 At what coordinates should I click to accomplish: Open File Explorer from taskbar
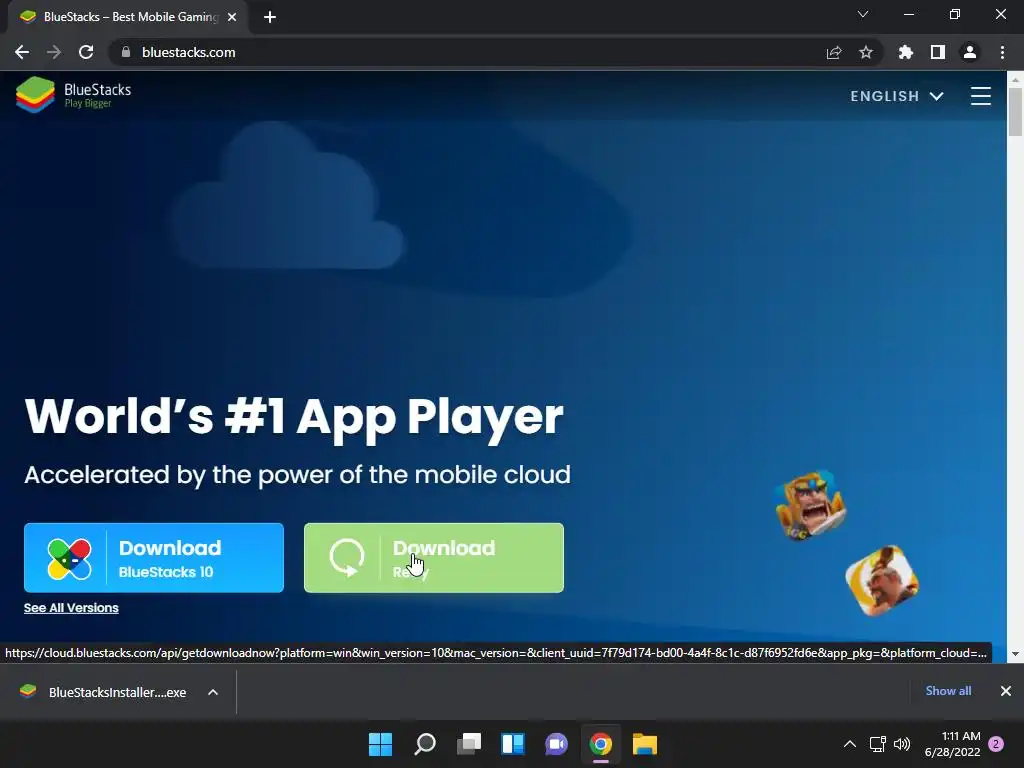[645, 744]
